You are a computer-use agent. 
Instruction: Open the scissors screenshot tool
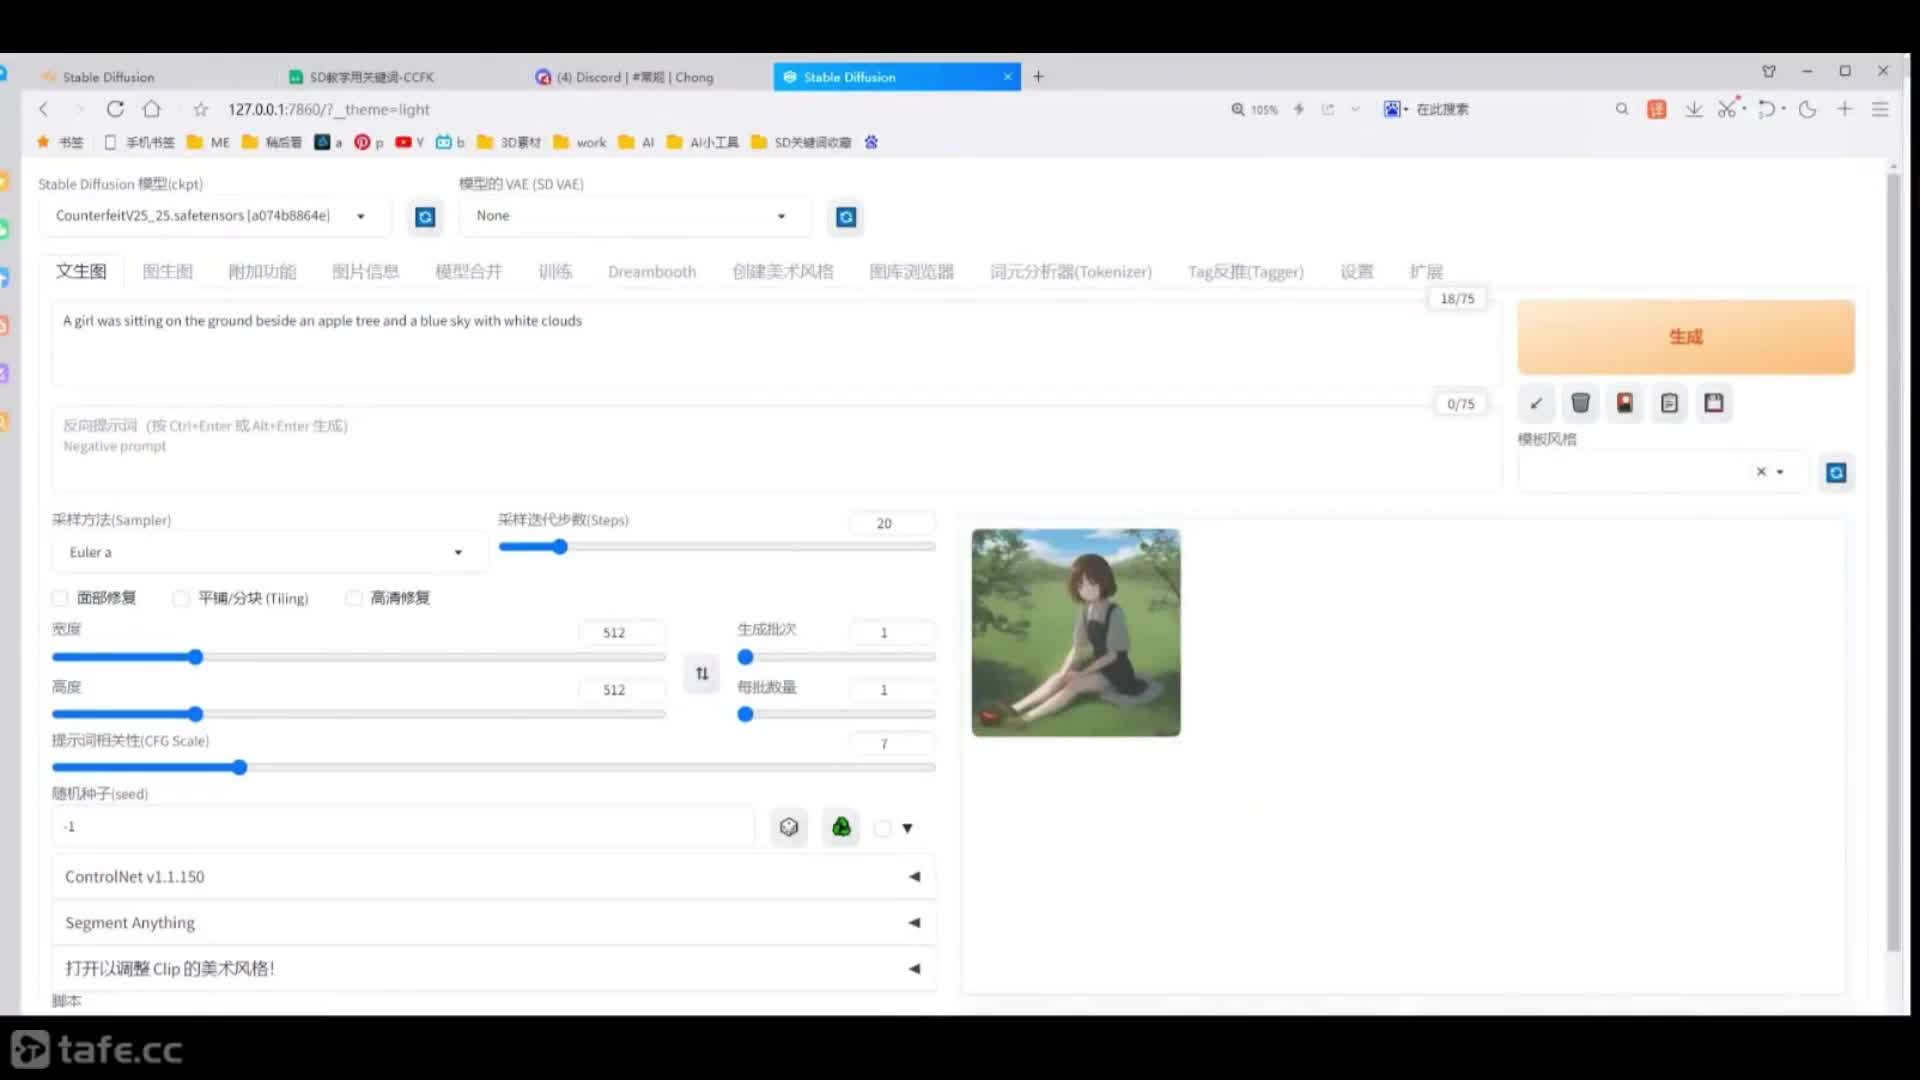point(1727,109)
